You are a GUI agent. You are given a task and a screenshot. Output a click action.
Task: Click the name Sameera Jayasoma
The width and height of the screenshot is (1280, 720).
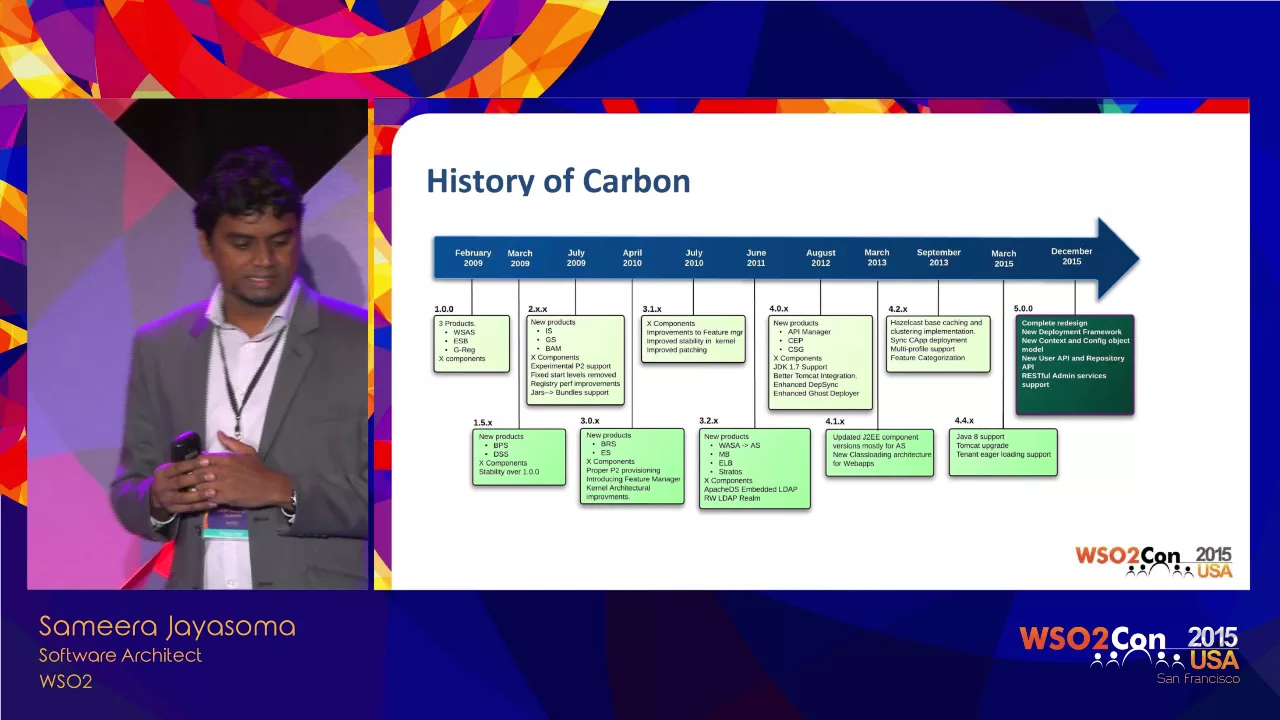(167, 627)
